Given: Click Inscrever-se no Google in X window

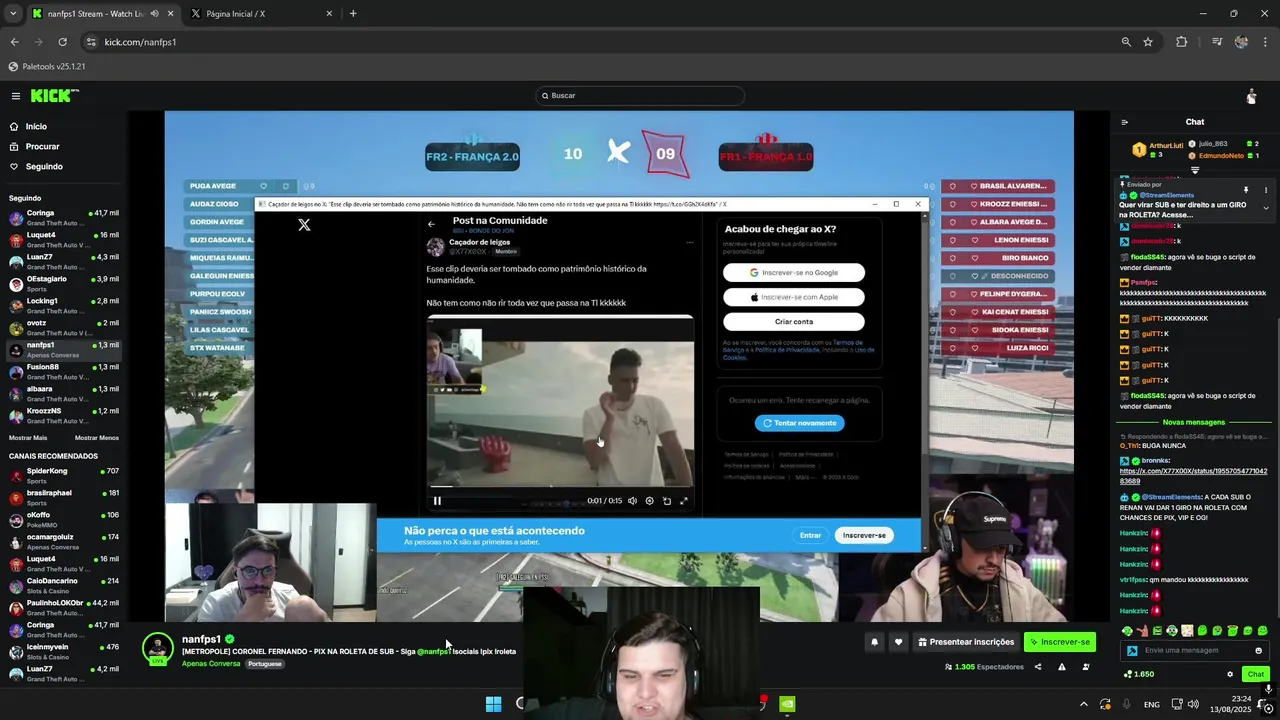Looking at the screenshot, I should tap(794, 273).
